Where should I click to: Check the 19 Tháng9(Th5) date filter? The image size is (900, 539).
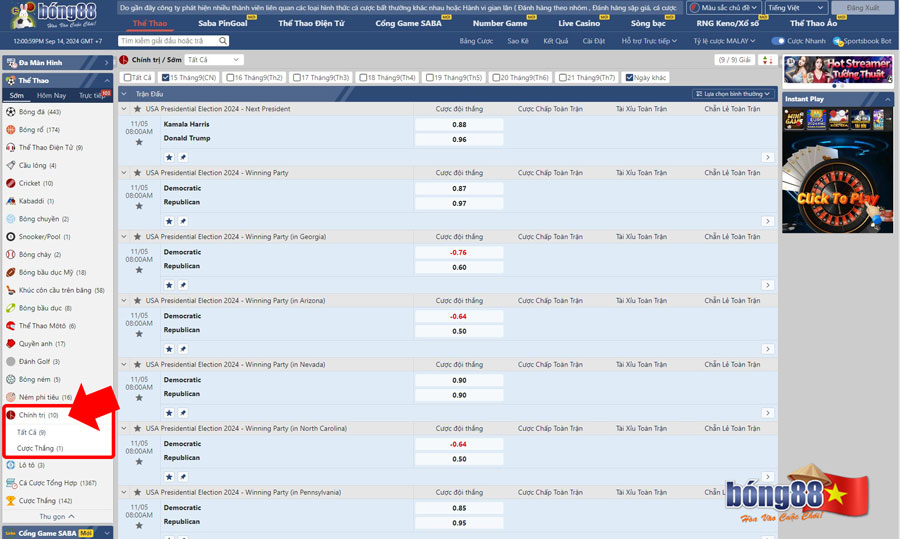pos(429,77)
